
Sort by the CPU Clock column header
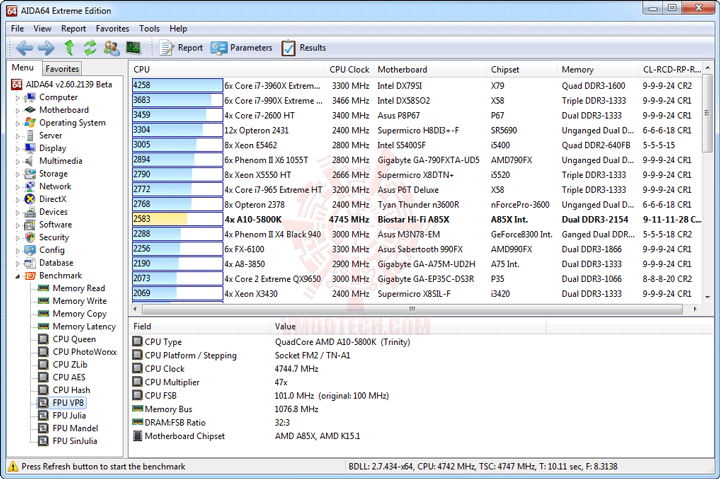click(x=349, y=70)
